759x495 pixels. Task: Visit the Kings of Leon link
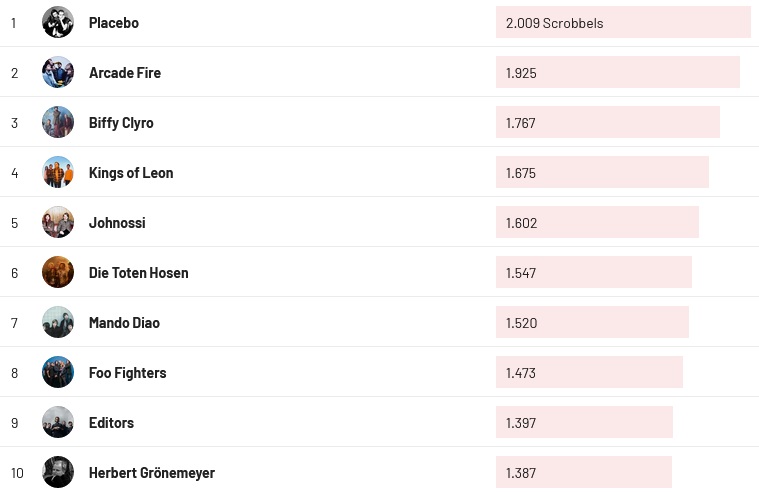(x=131, y=173)
